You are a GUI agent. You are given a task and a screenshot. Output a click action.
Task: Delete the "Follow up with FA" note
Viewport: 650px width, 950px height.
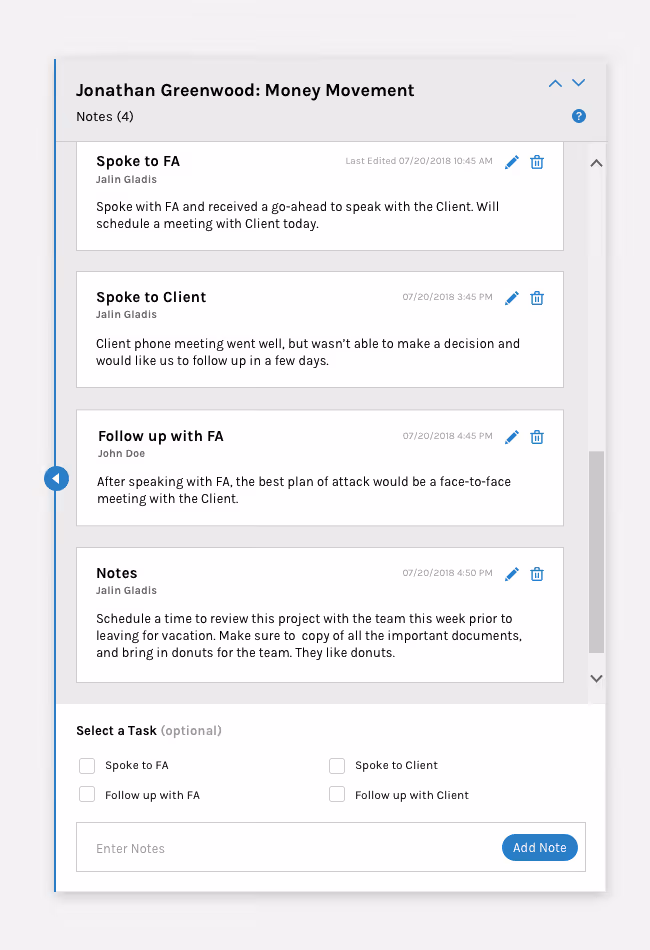coord(537,436)
